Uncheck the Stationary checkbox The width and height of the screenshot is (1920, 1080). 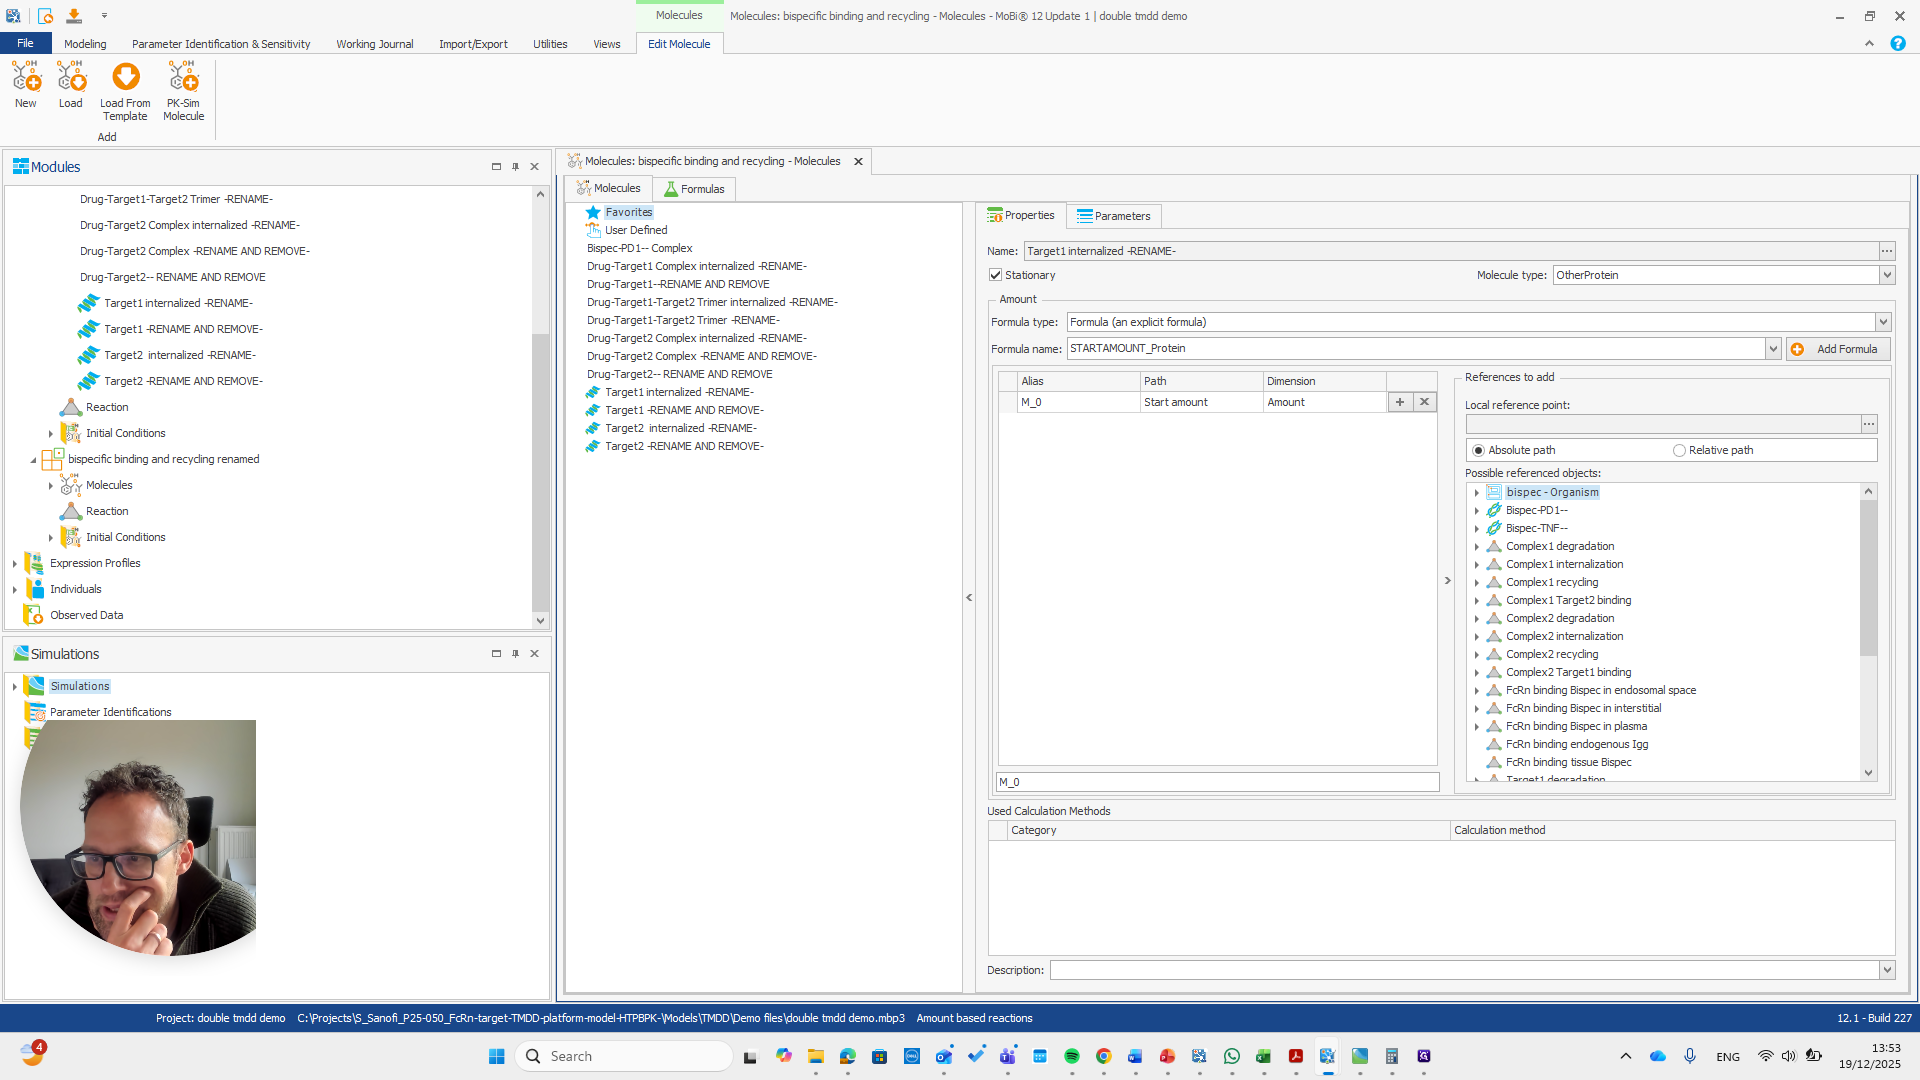996,274
